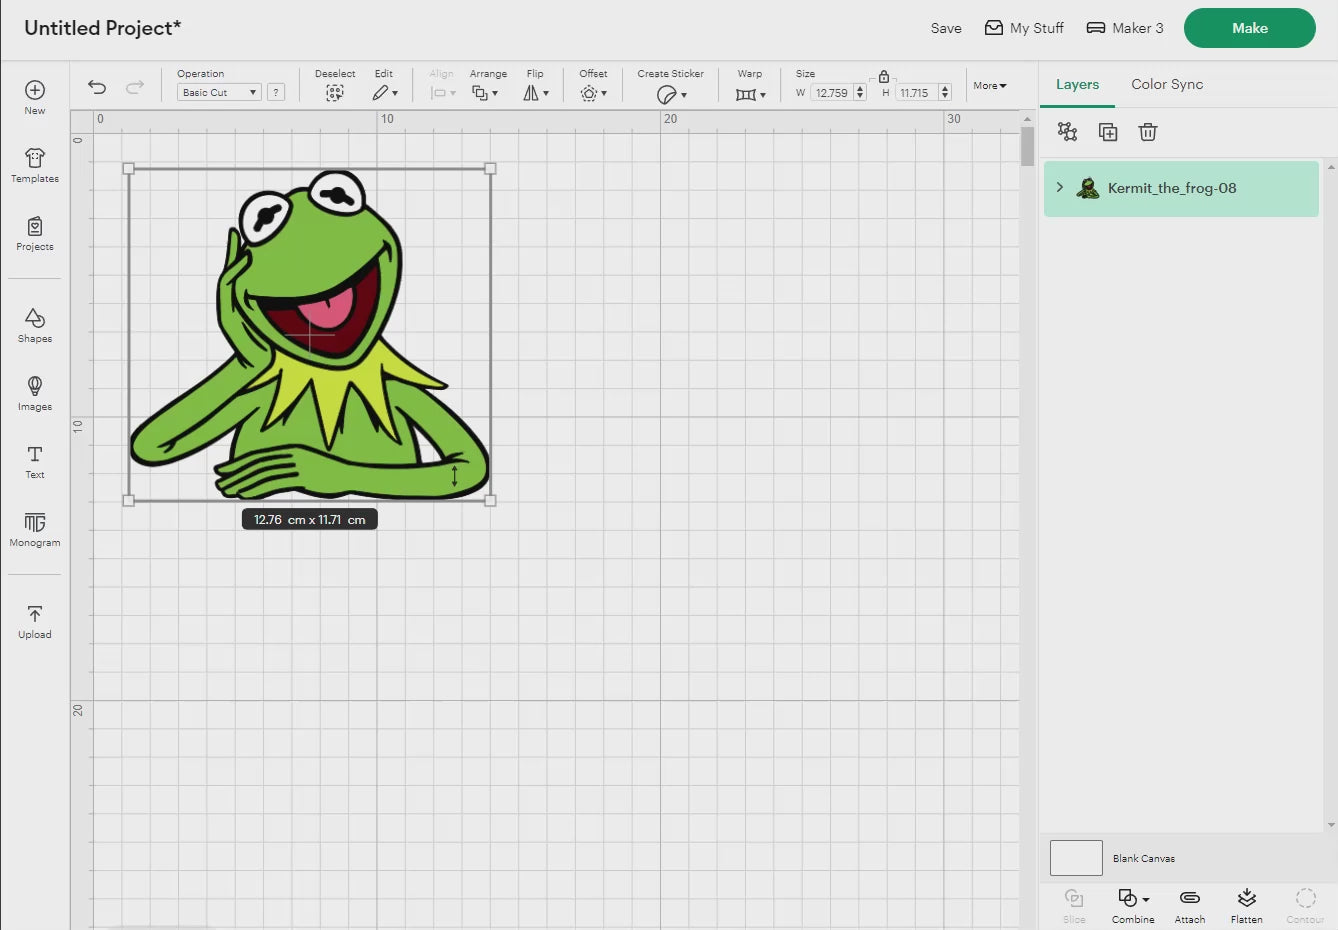Screen dimensions: 1338x930
Task: Open the Edit pencil menu
Action: point(385,93)
